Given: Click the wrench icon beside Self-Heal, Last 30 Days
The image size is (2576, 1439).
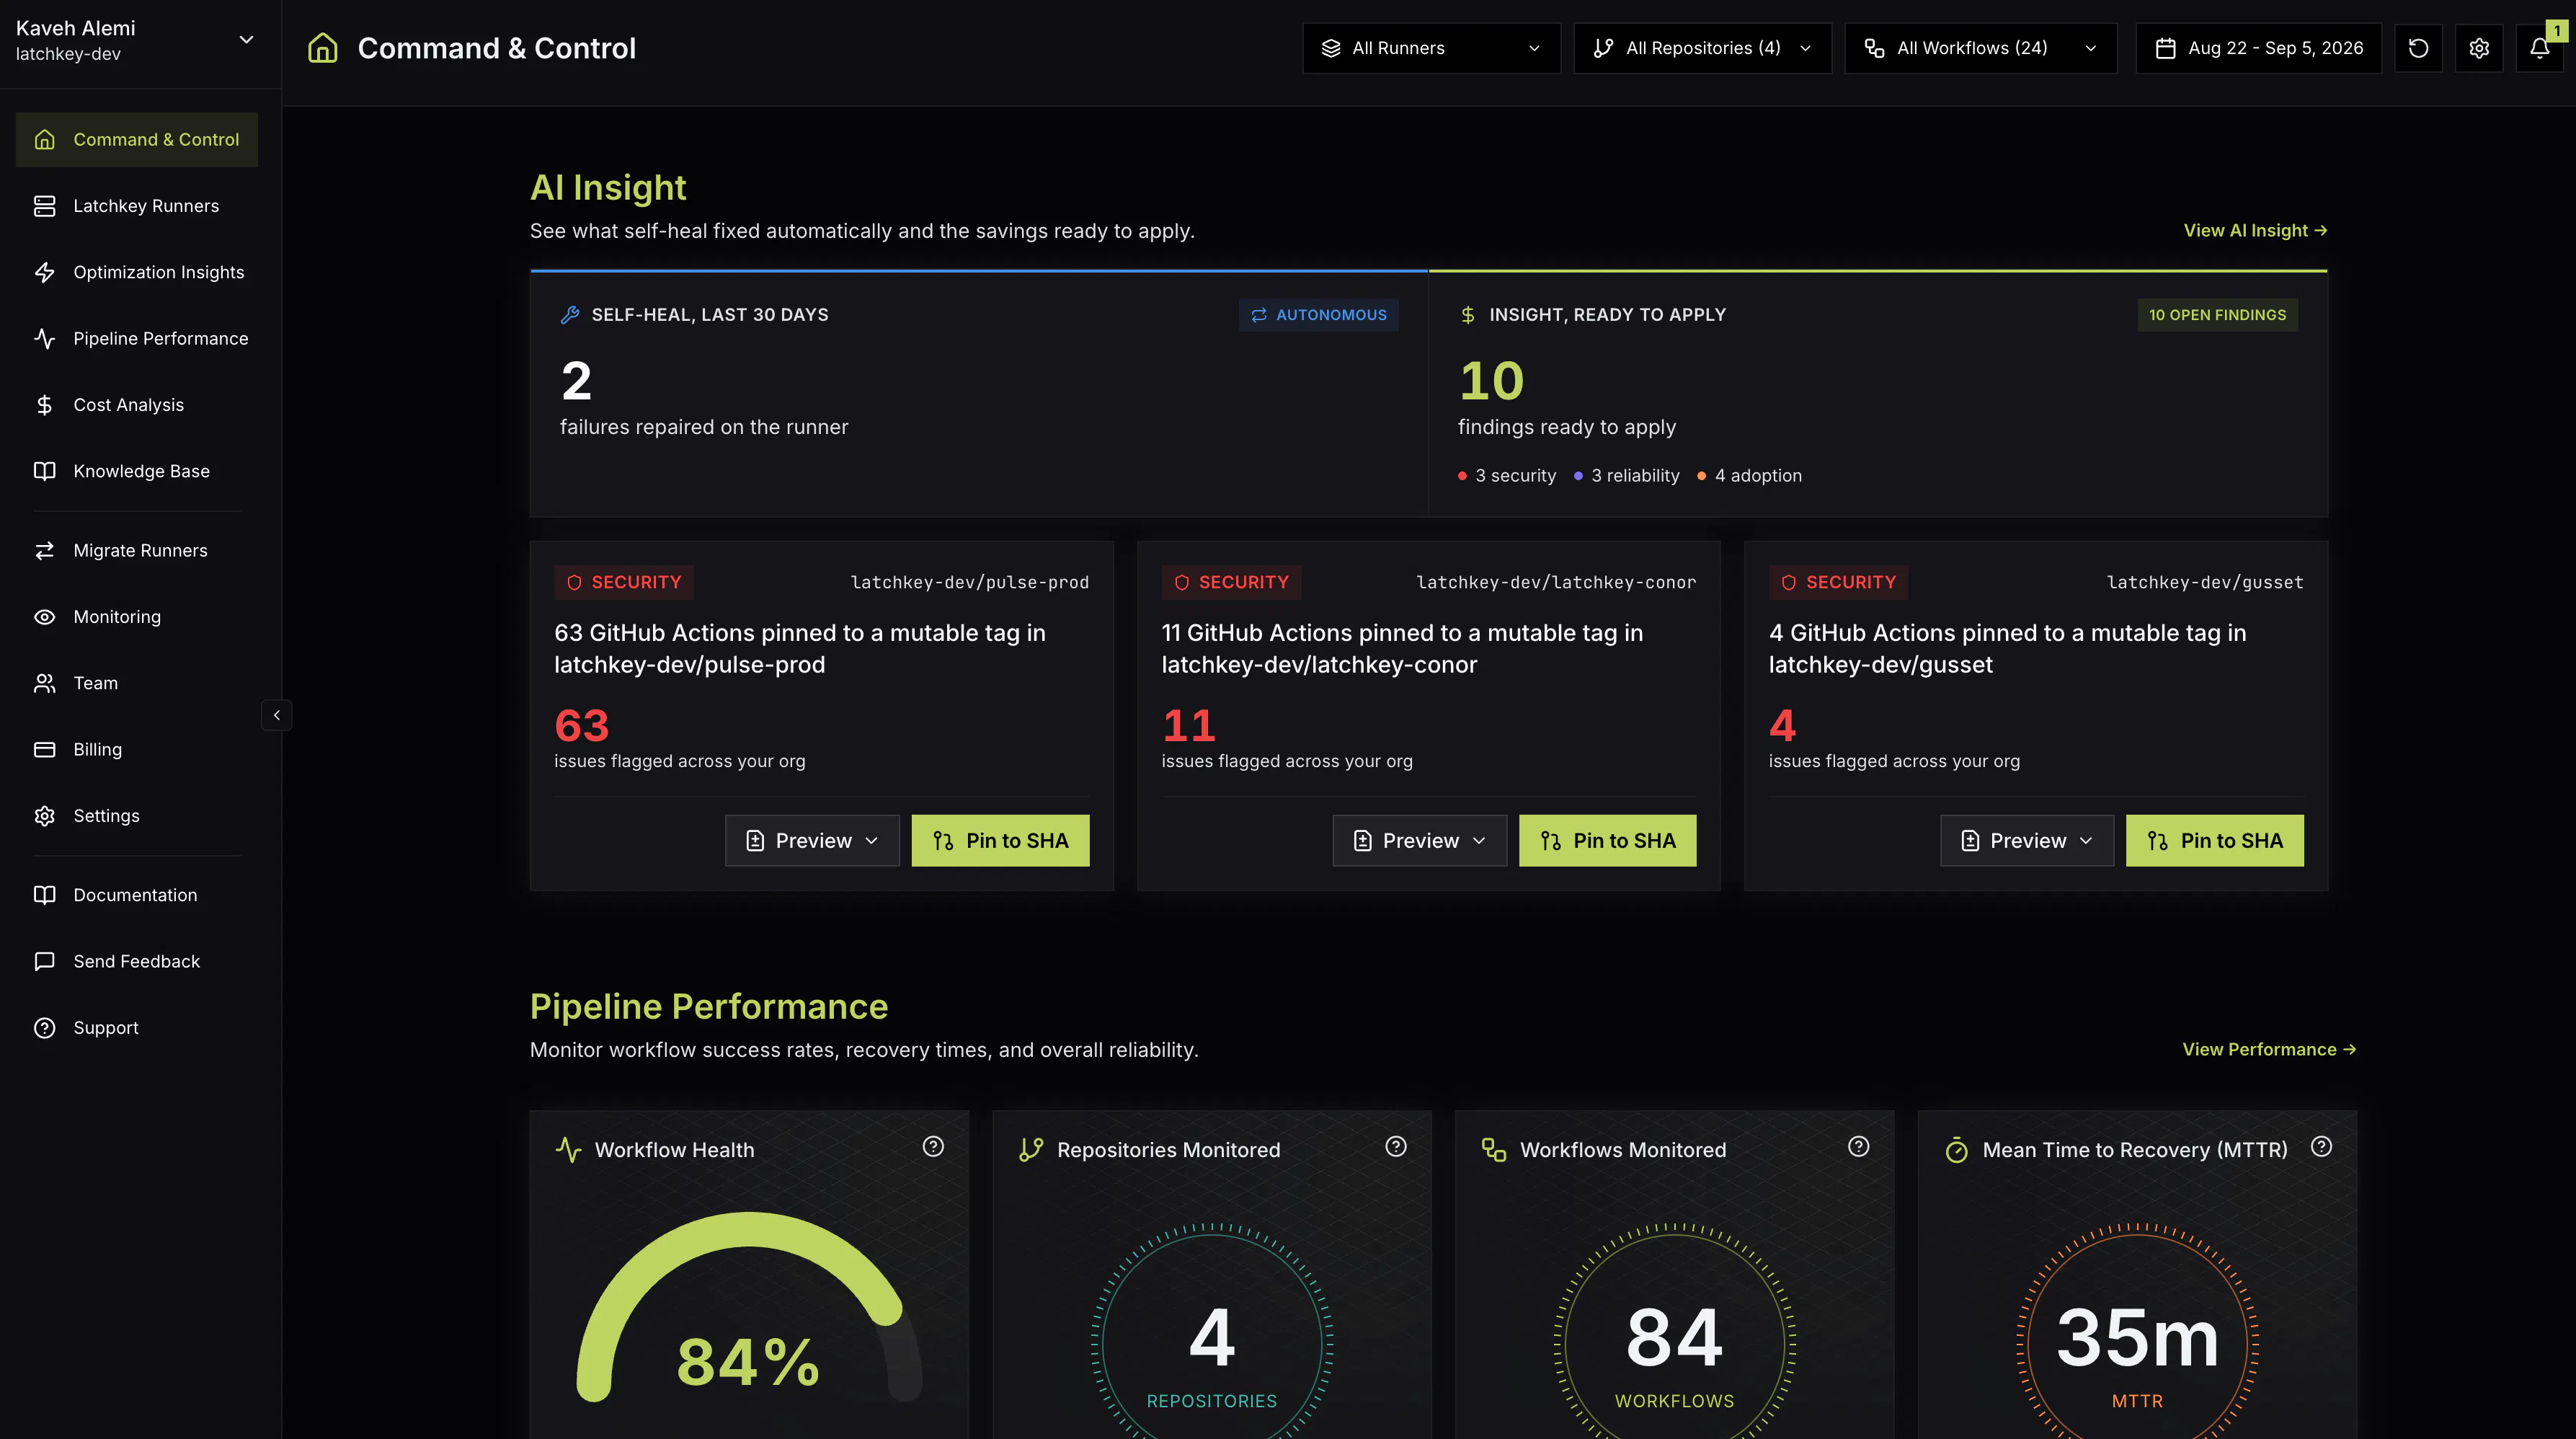Looking at the screenshot, I should pyautogui.click(x=570, y=315).
